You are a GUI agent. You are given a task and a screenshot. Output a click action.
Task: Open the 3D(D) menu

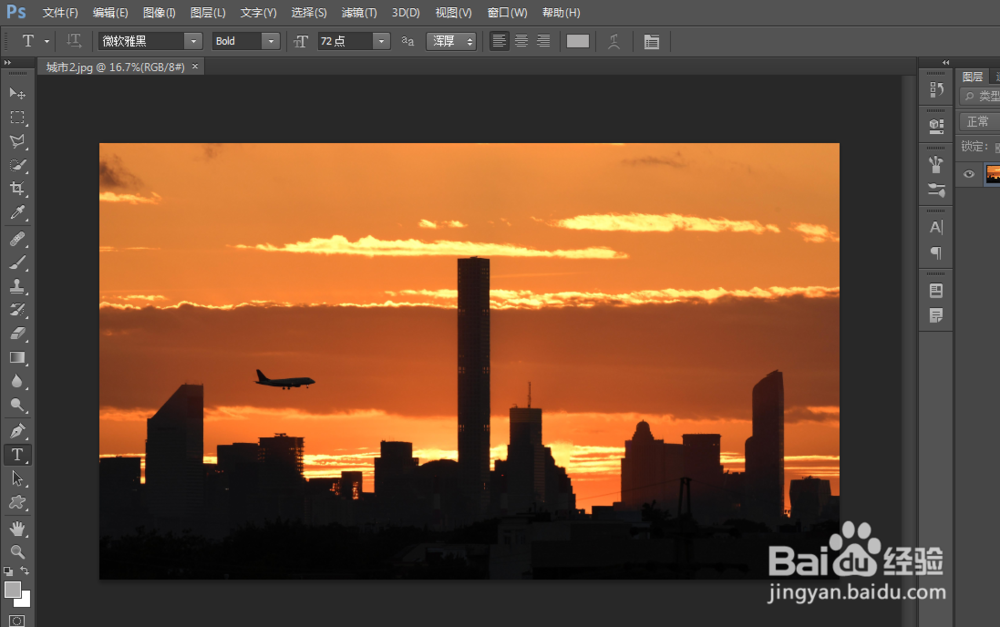(406, 13)
